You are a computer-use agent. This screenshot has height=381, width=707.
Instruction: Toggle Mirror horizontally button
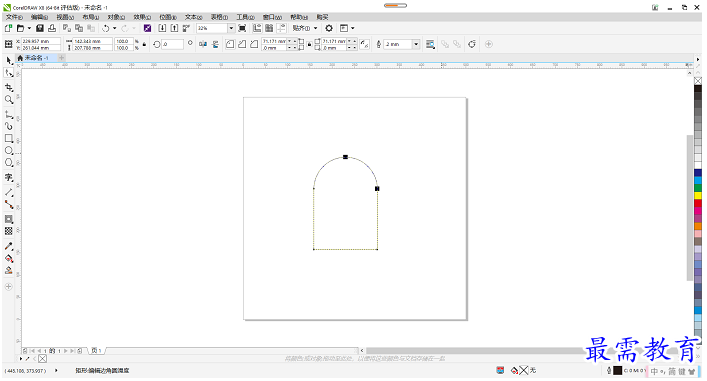click(203, 44)
